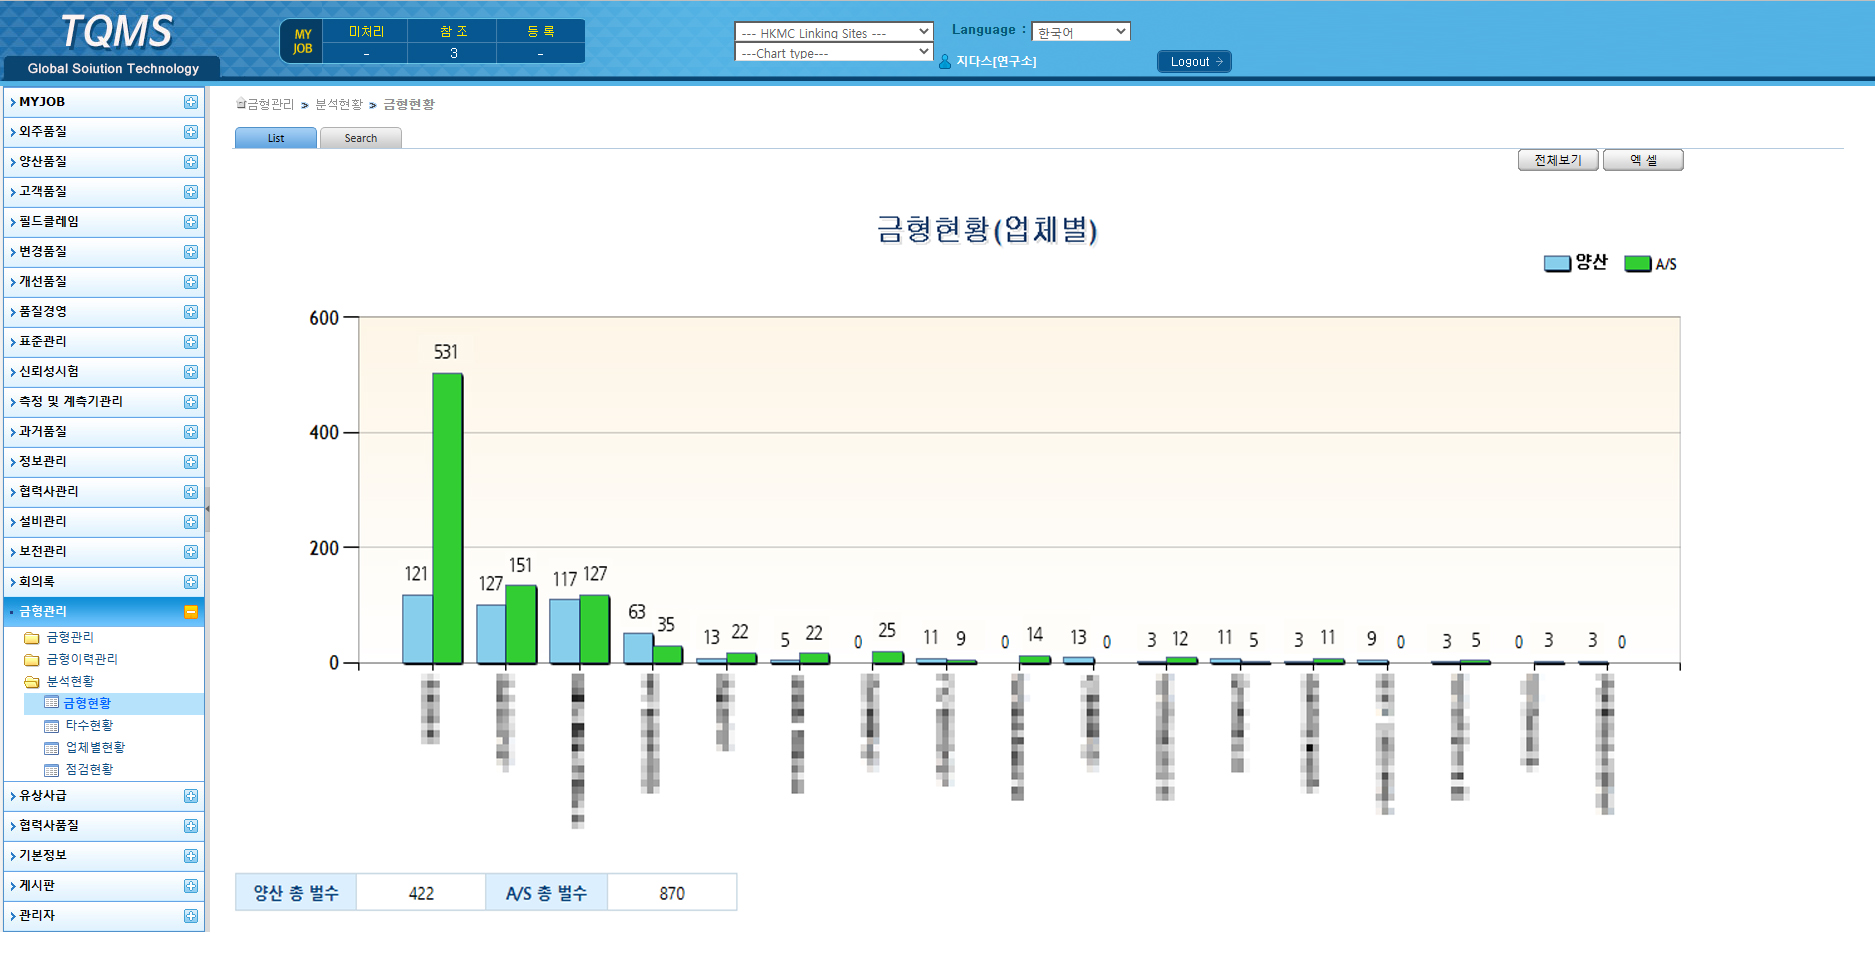Viewport: 1875px width, 969px height.
Task: Click the 전체보기 button
Action: pos(1558,160)
